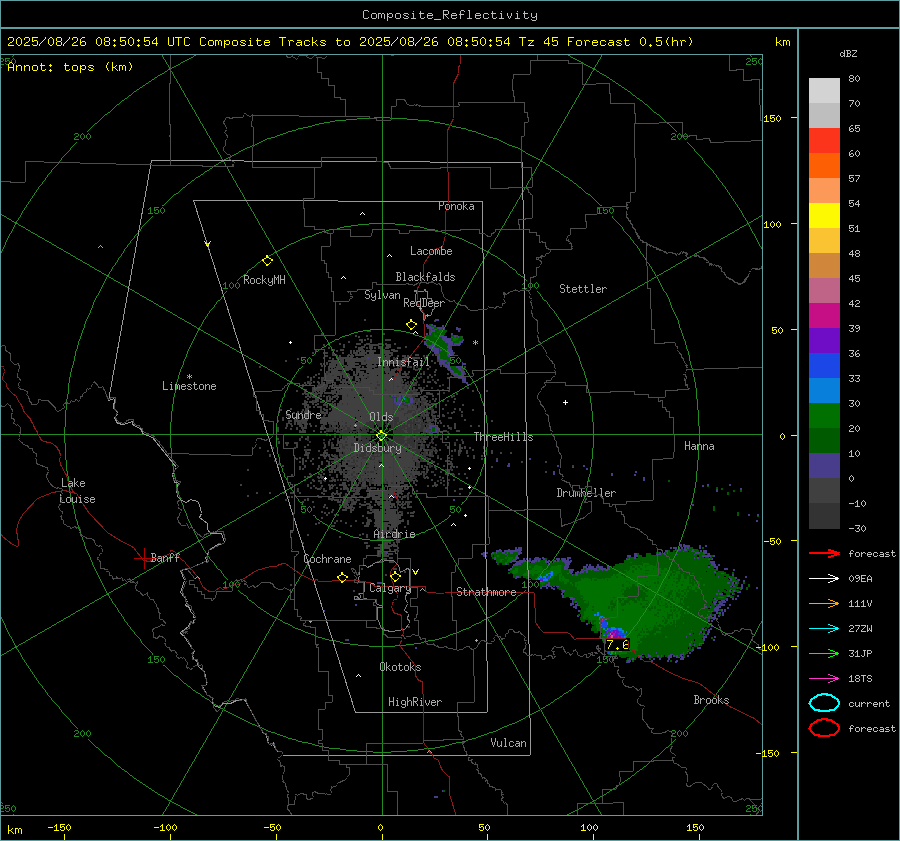The height and width of the screenshot is (841, 900).
Task: Click the Olds label
Action: pos(381,417)
